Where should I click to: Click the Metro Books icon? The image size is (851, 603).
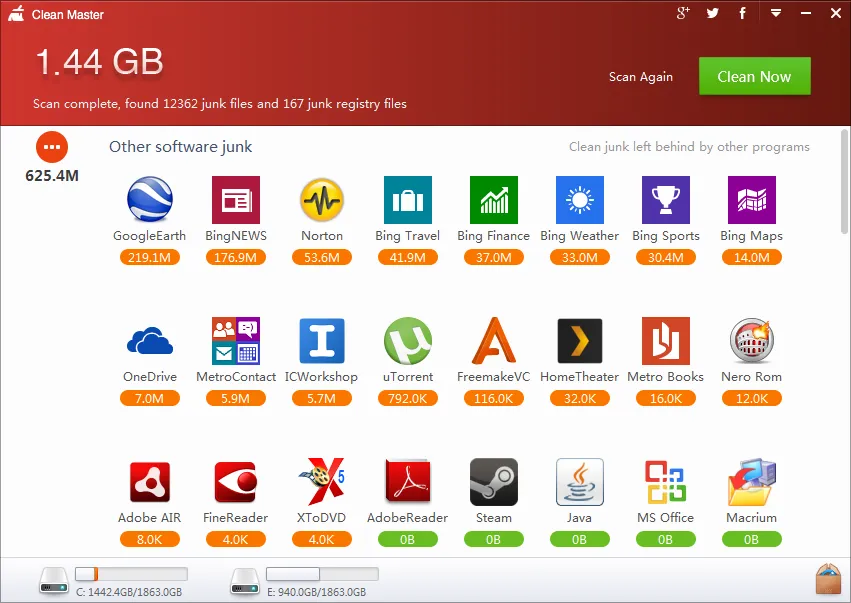pos(665,341)
